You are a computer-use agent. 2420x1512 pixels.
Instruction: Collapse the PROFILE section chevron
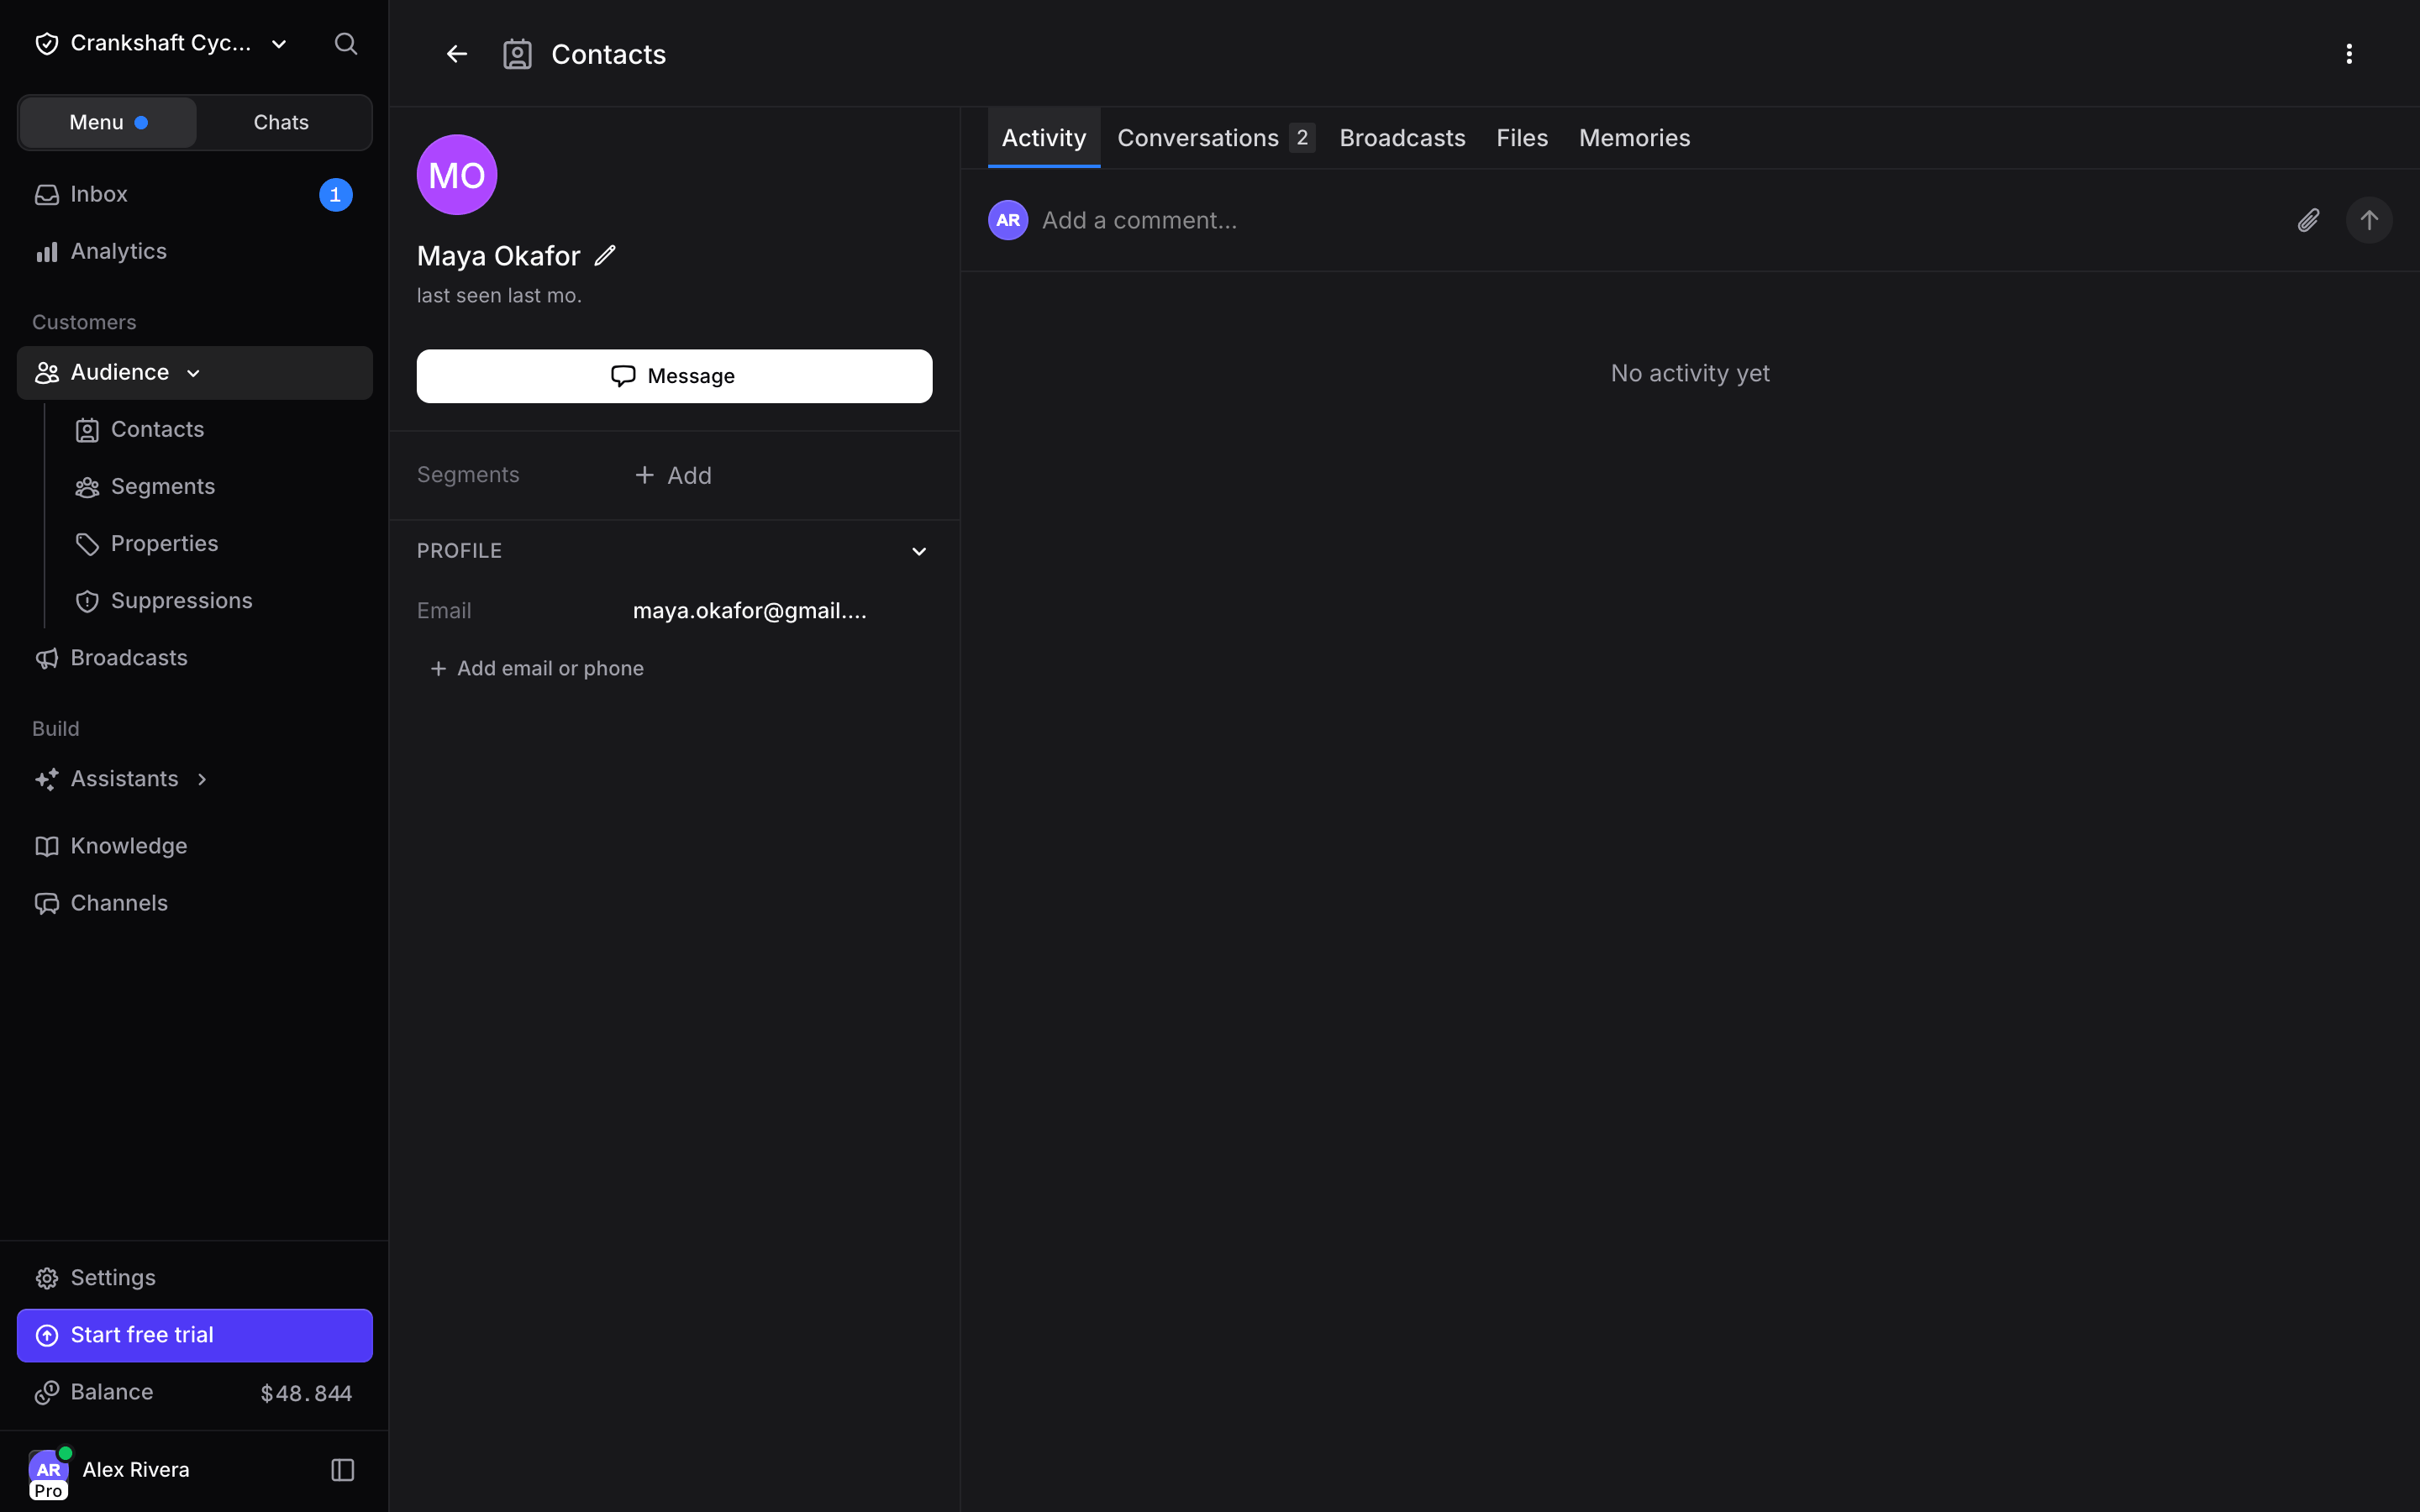coord(918,551)
